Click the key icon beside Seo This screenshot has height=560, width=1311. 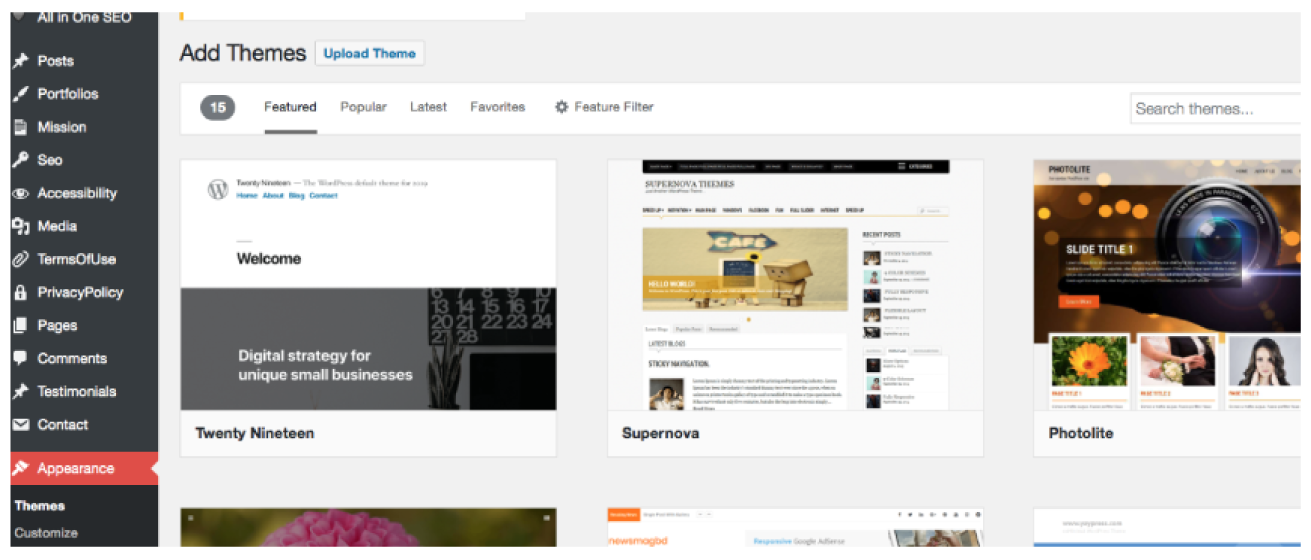coord(20,160)
